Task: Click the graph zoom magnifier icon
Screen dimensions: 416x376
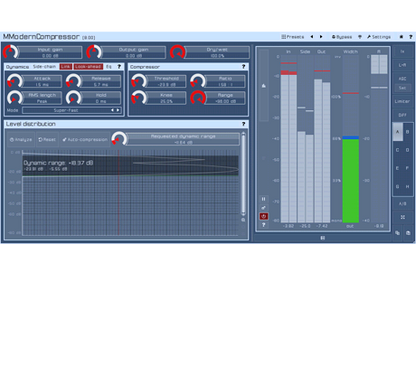Action: (x=243, y=220)
